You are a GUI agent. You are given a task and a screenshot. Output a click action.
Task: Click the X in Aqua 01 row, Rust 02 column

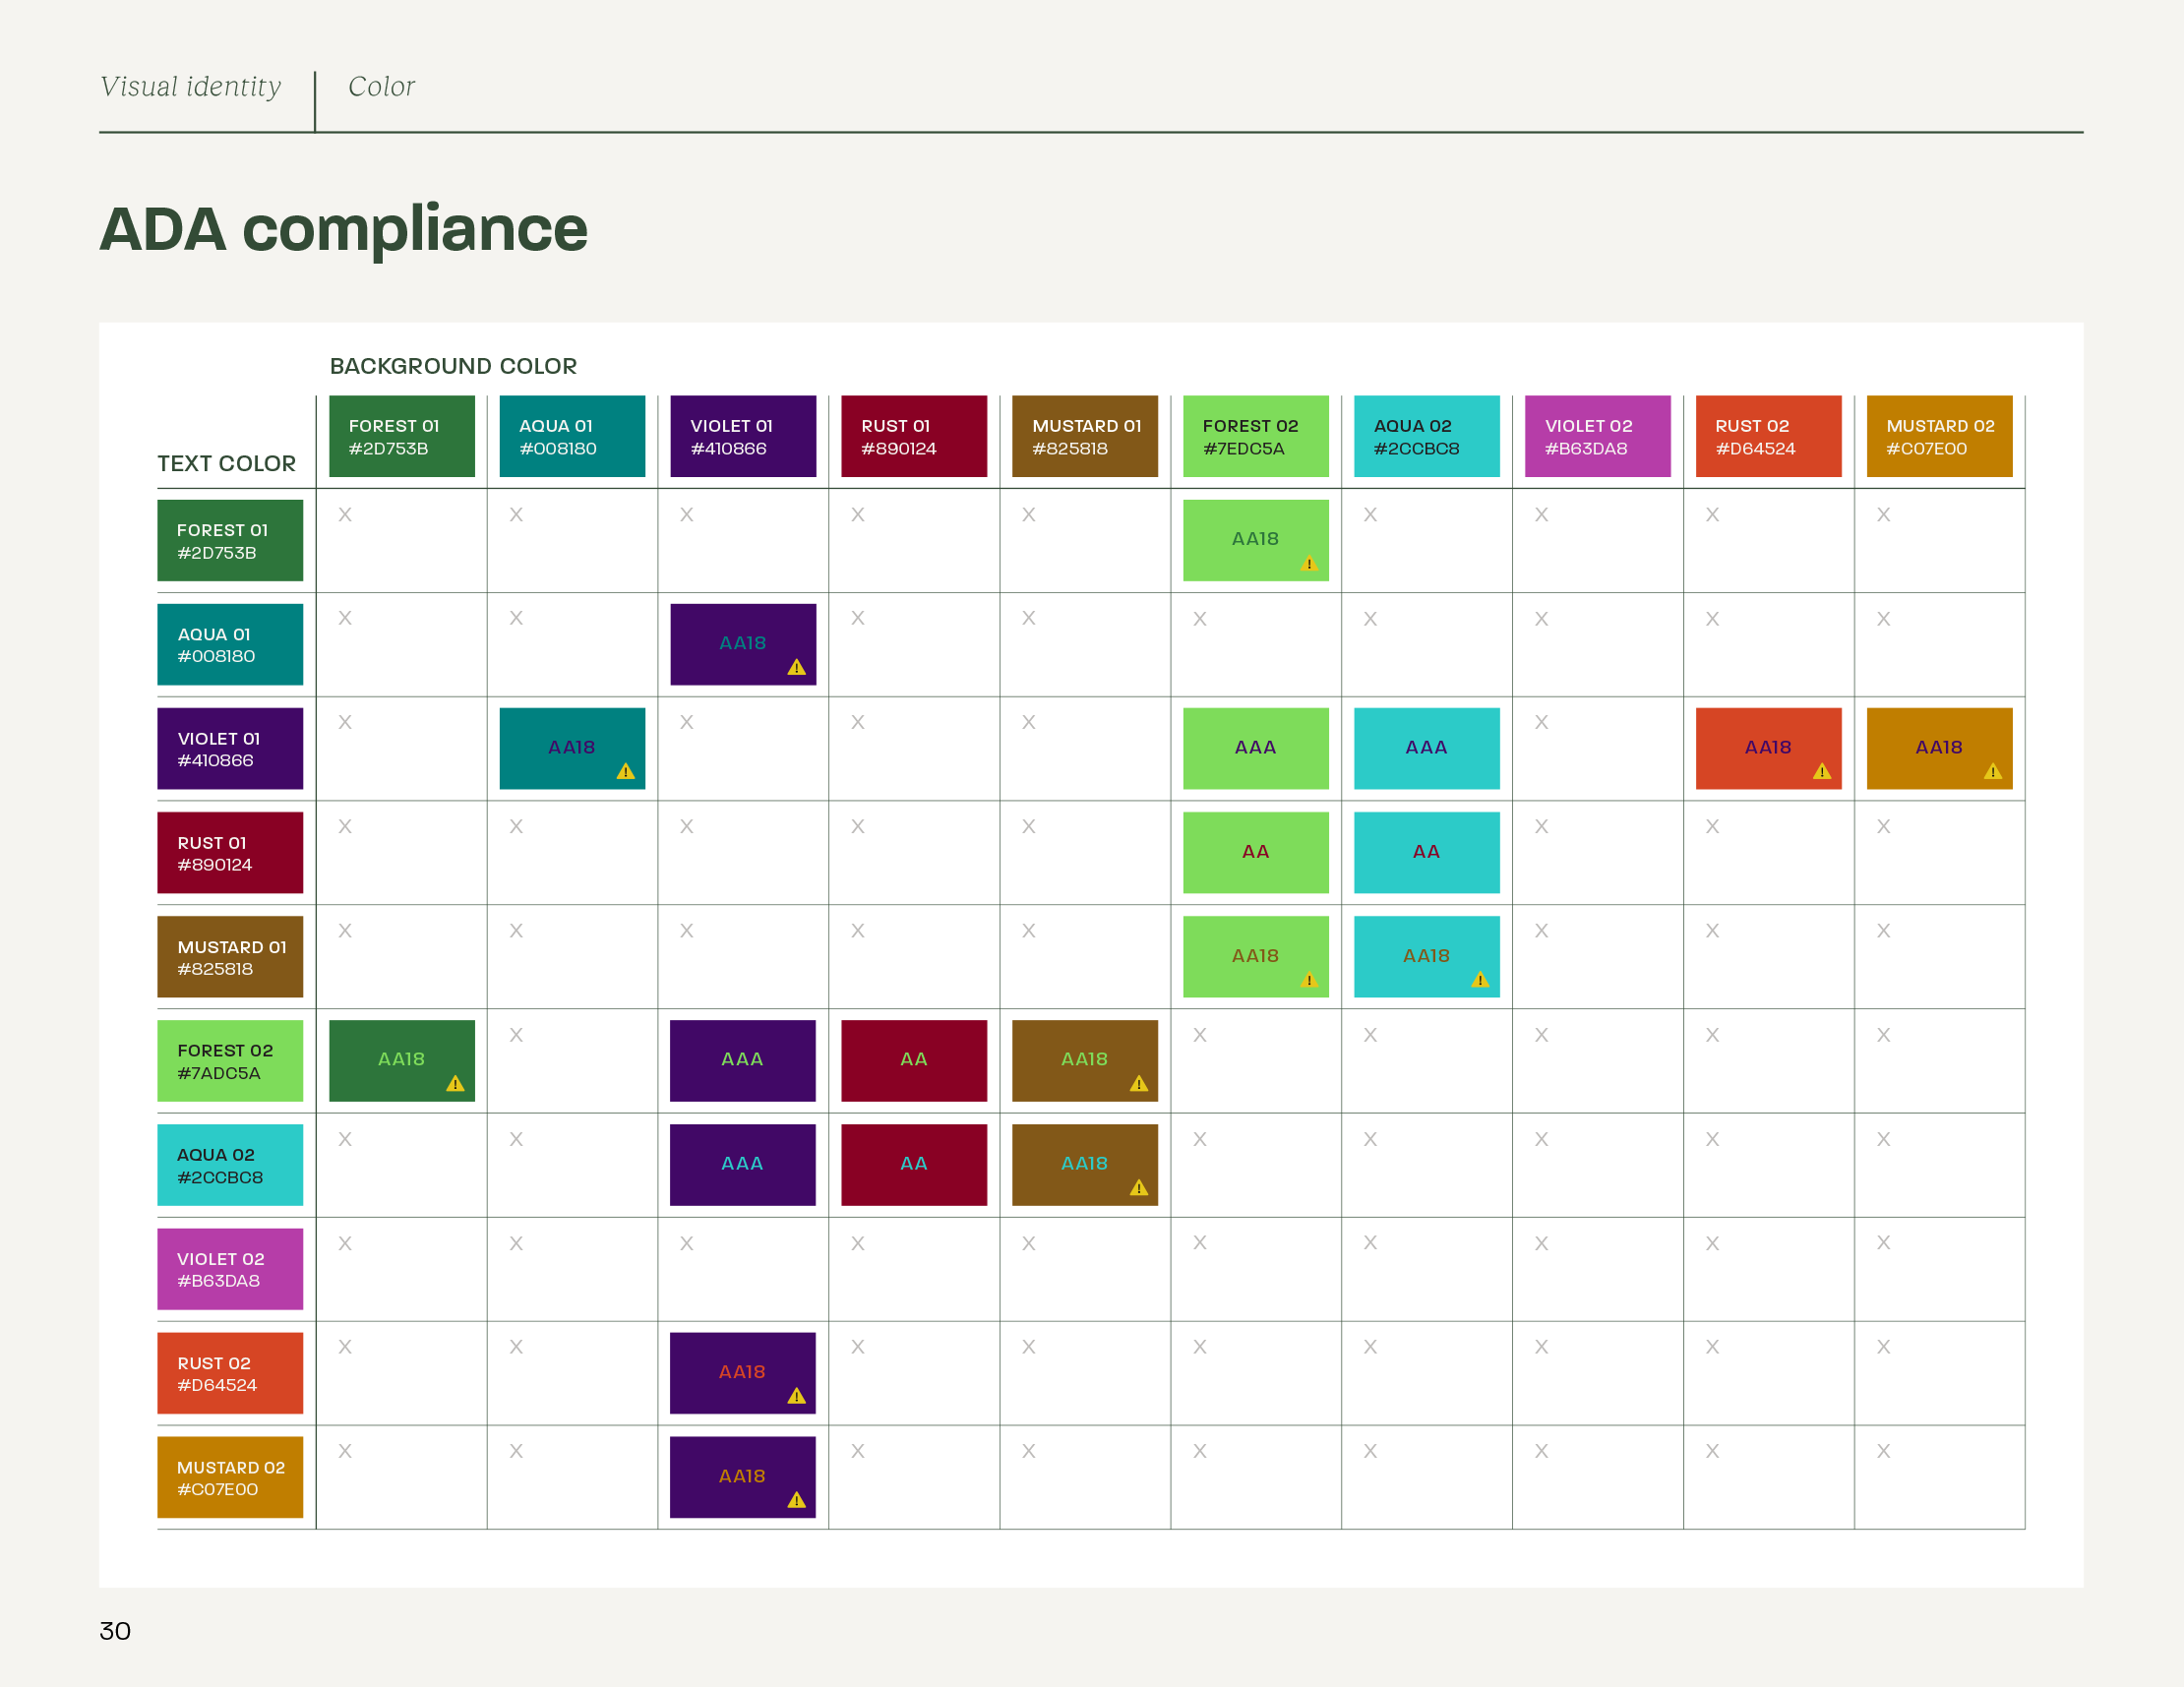(x=1713, y=619)
